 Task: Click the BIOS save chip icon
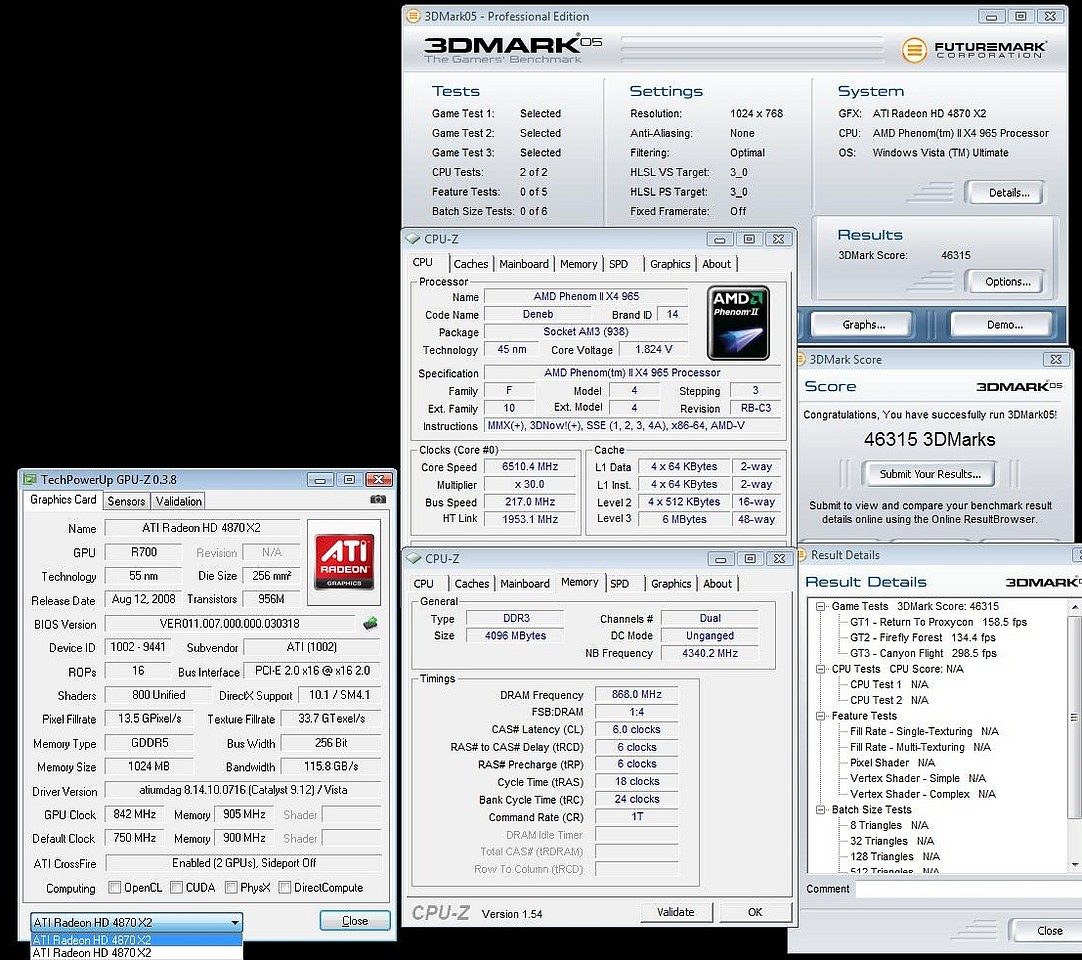[x=370, y=623]
